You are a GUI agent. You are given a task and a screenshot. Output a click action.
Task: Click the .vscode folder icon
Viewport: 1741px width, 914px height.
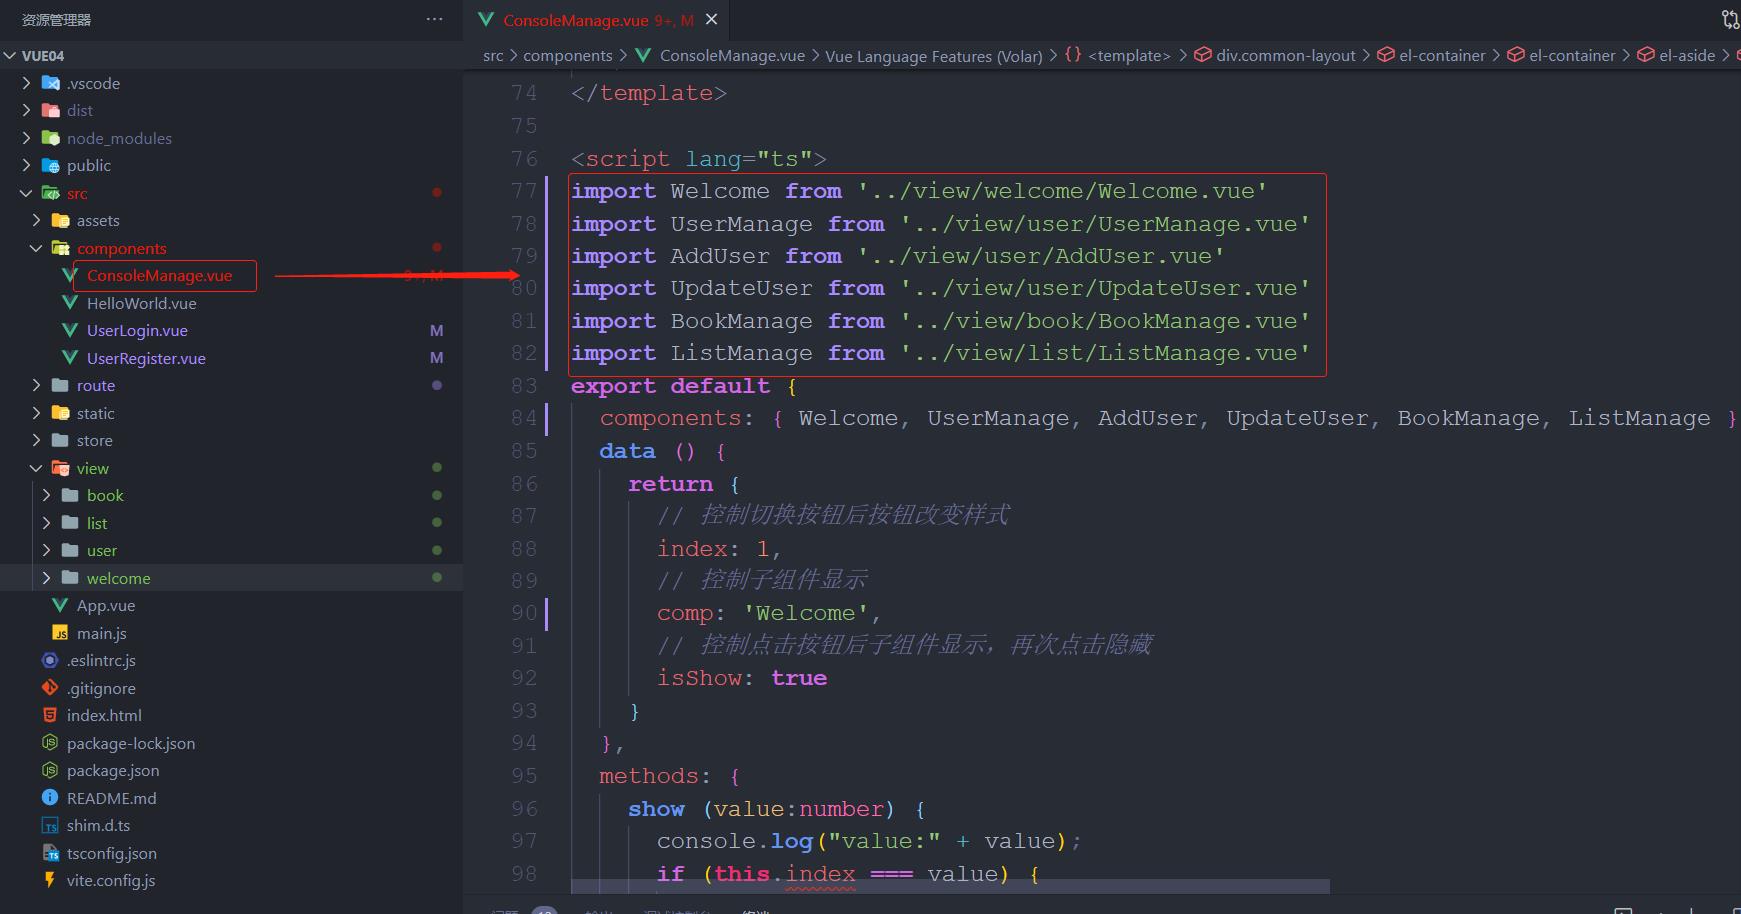[x=50, y=83]
